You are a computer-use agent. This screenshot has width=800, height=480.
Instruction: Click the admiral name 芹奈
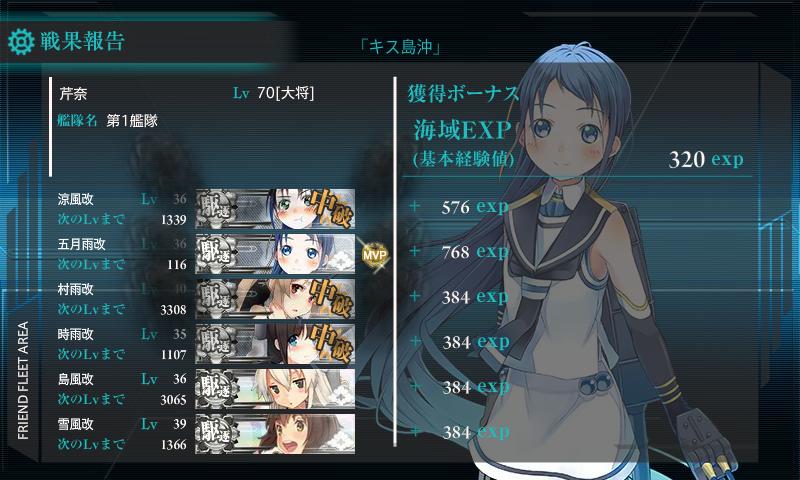[x=73, y=94]
